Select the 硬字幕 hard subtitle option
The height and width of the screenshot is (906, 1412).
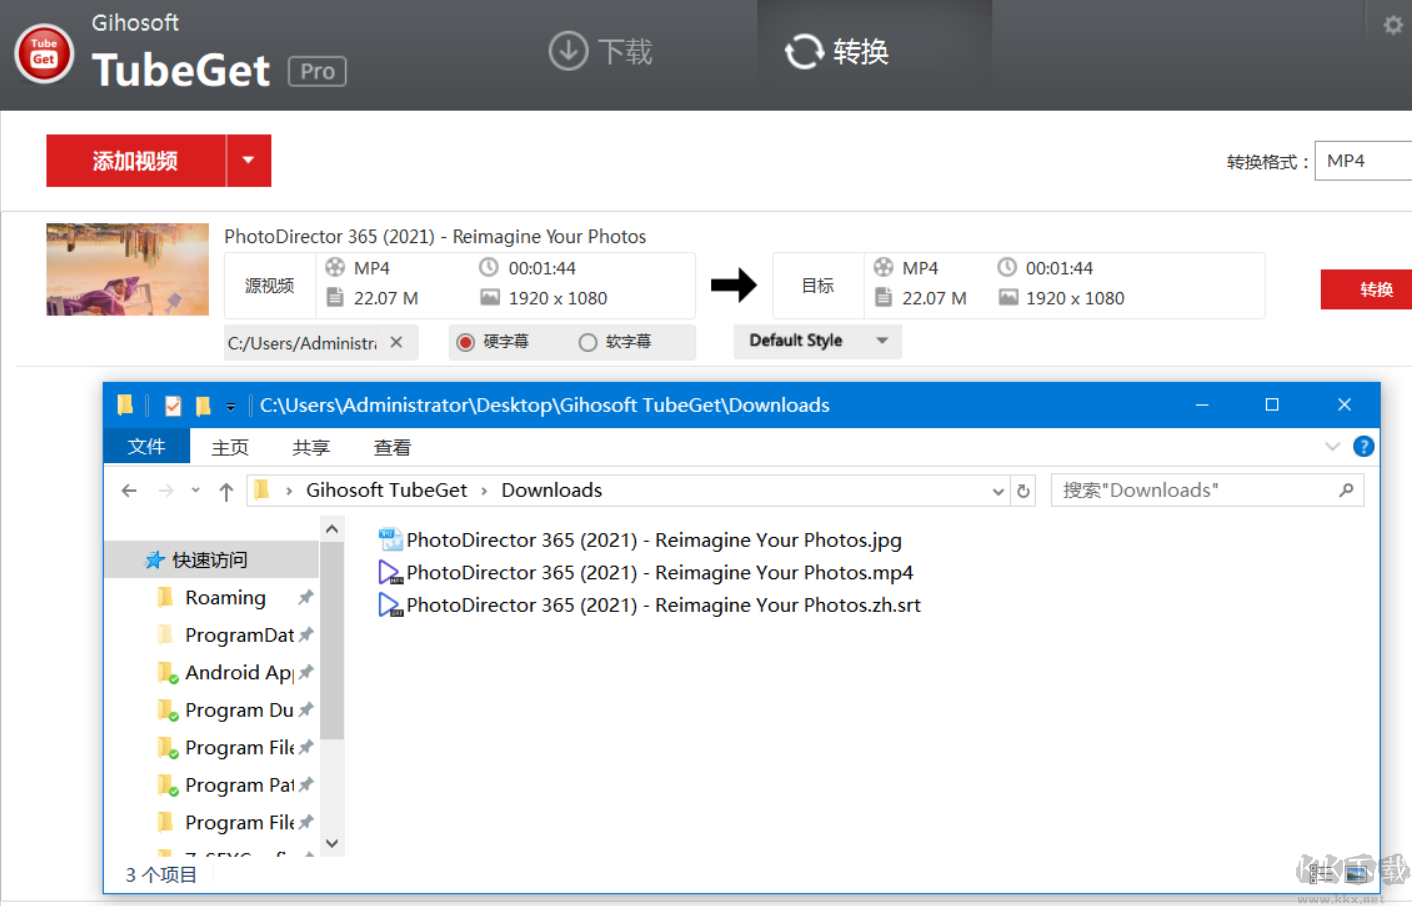click(492, 342)
